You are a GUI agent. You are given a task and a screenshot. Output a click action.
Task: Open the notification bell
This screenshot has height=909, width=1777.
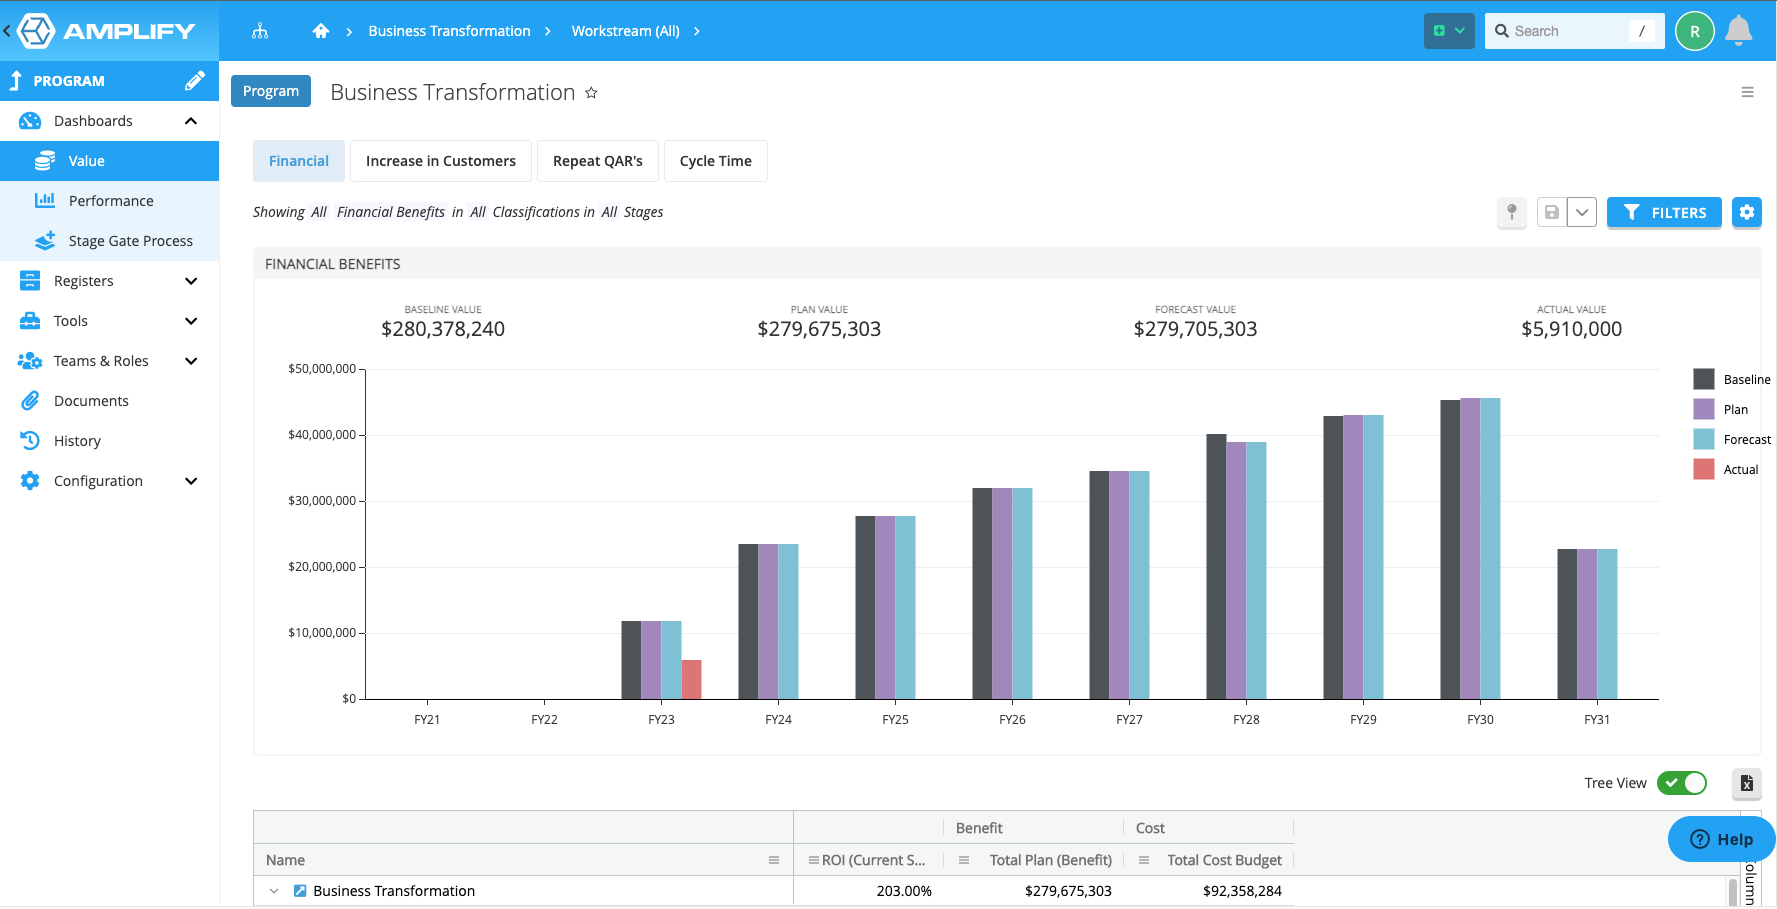coord(1739,31)
